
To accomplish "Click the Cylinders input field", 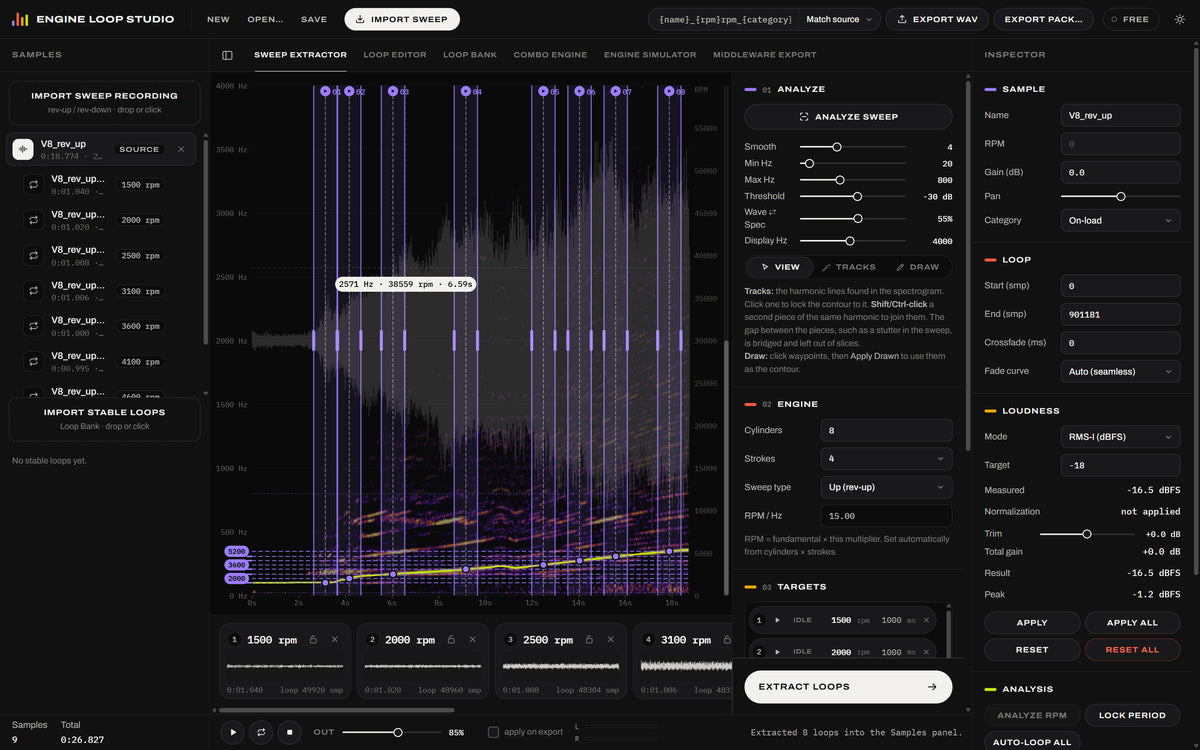I will (x=886, y=430).
